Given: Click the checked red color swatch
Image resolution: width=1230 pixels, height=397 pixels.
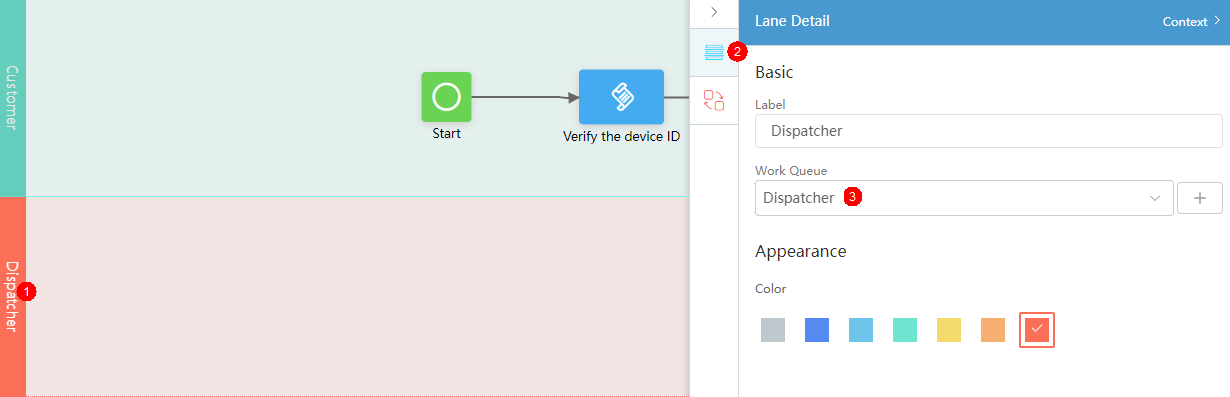Looking at the screenshot, I should (1037, 330).
